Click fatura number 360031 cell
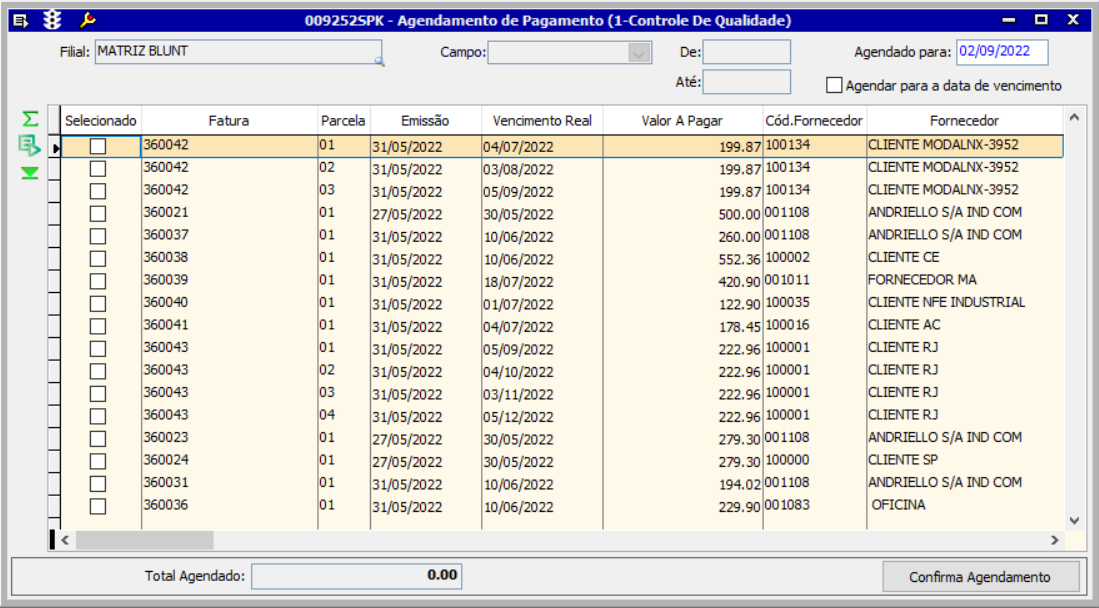Image resolution: width=1099 pixels, height=608 pixels. point(229,482)
